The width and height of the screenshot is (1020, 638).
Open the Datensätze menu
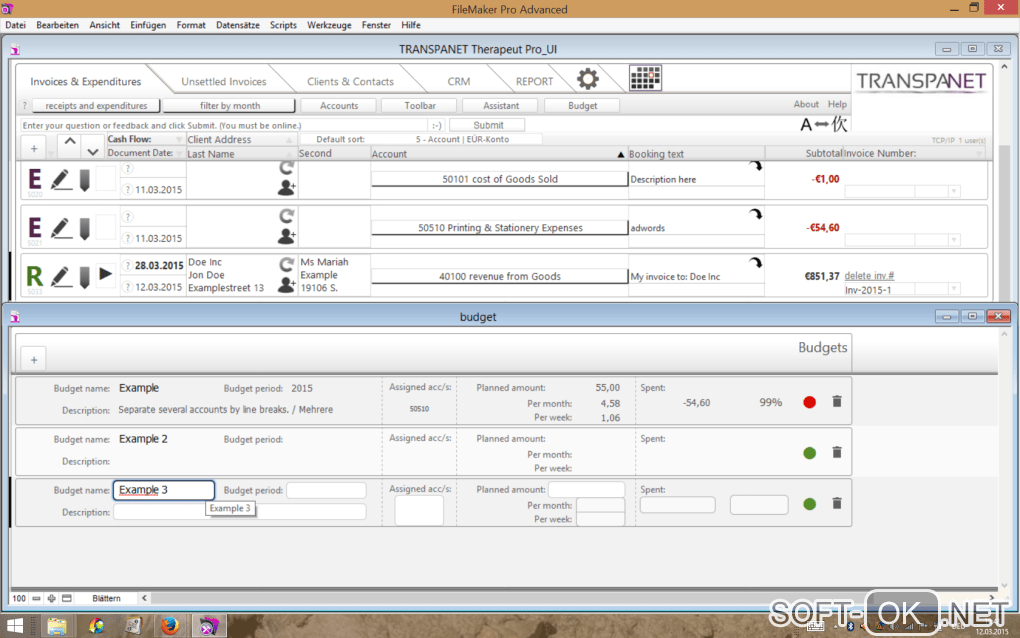tap(237, 25)
